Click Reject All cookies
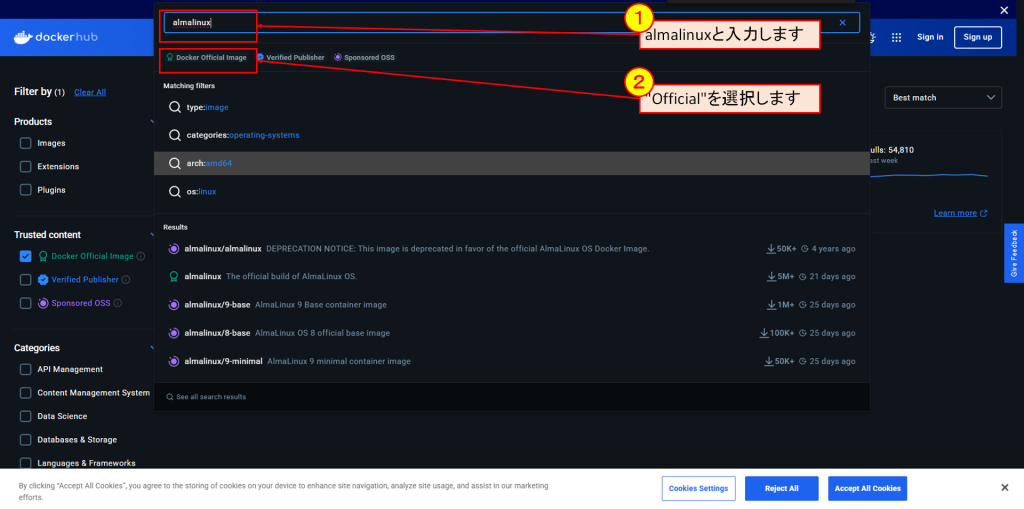This screenshot has width=1024, height=509. (781, 488)
